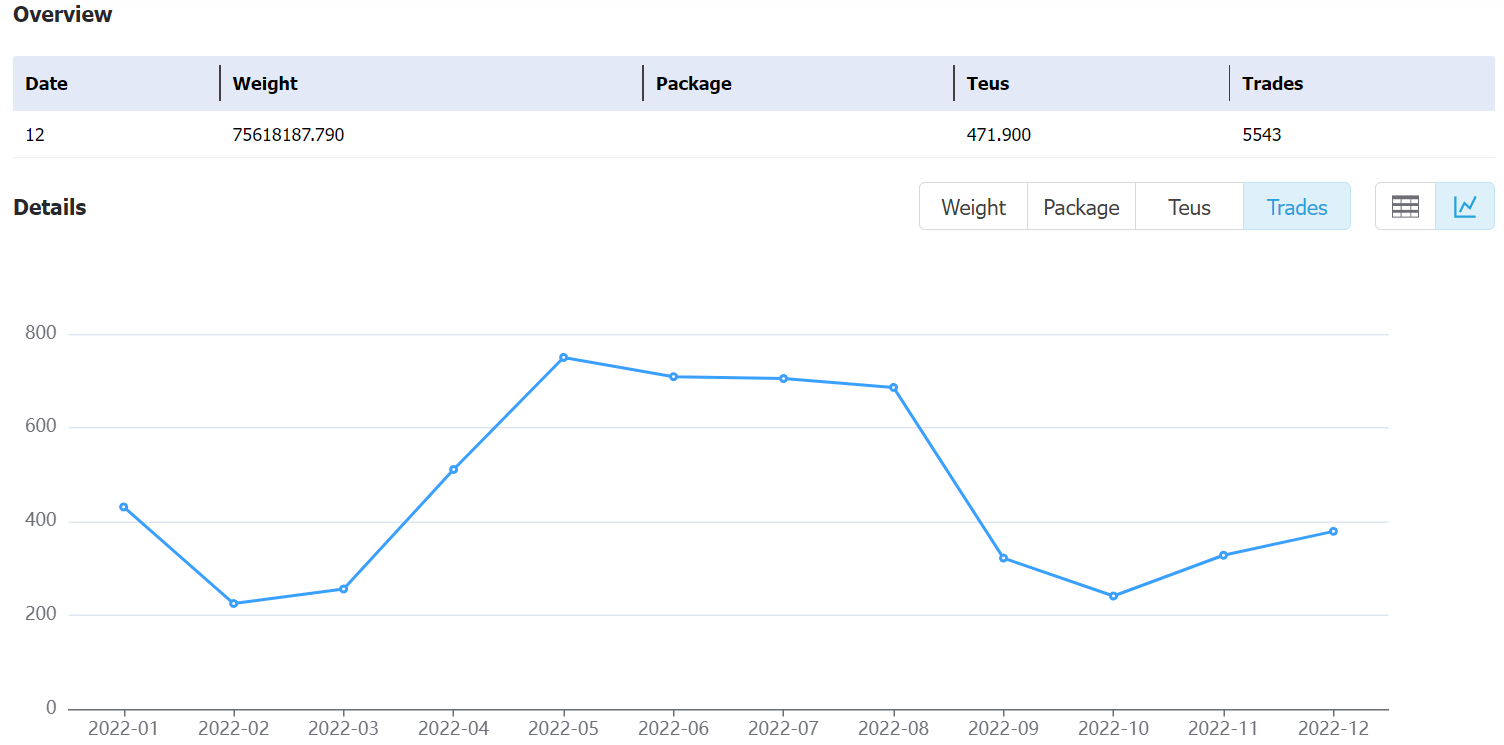Click the 2022-12 x-axis label

click(1333, 728)
